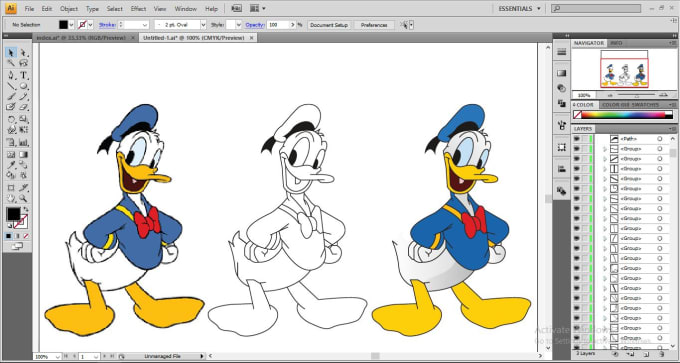Select the Free Transform tool
This screenshot has height=363, width=680.
coord(23,130)
